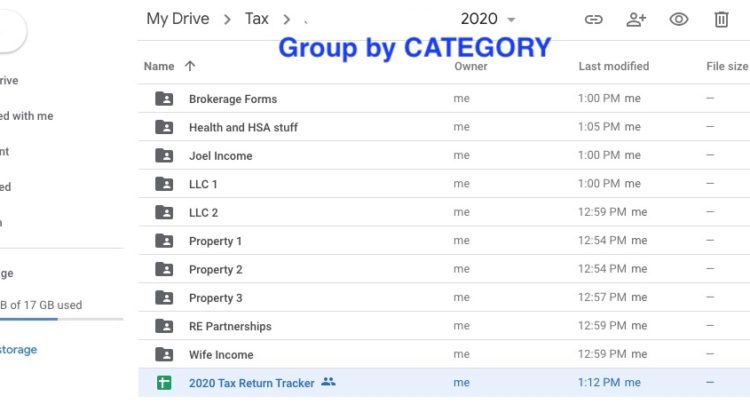Navigate to the Tax breadcrumb folder
Screen dimensions: 750x420
[256, 19]
